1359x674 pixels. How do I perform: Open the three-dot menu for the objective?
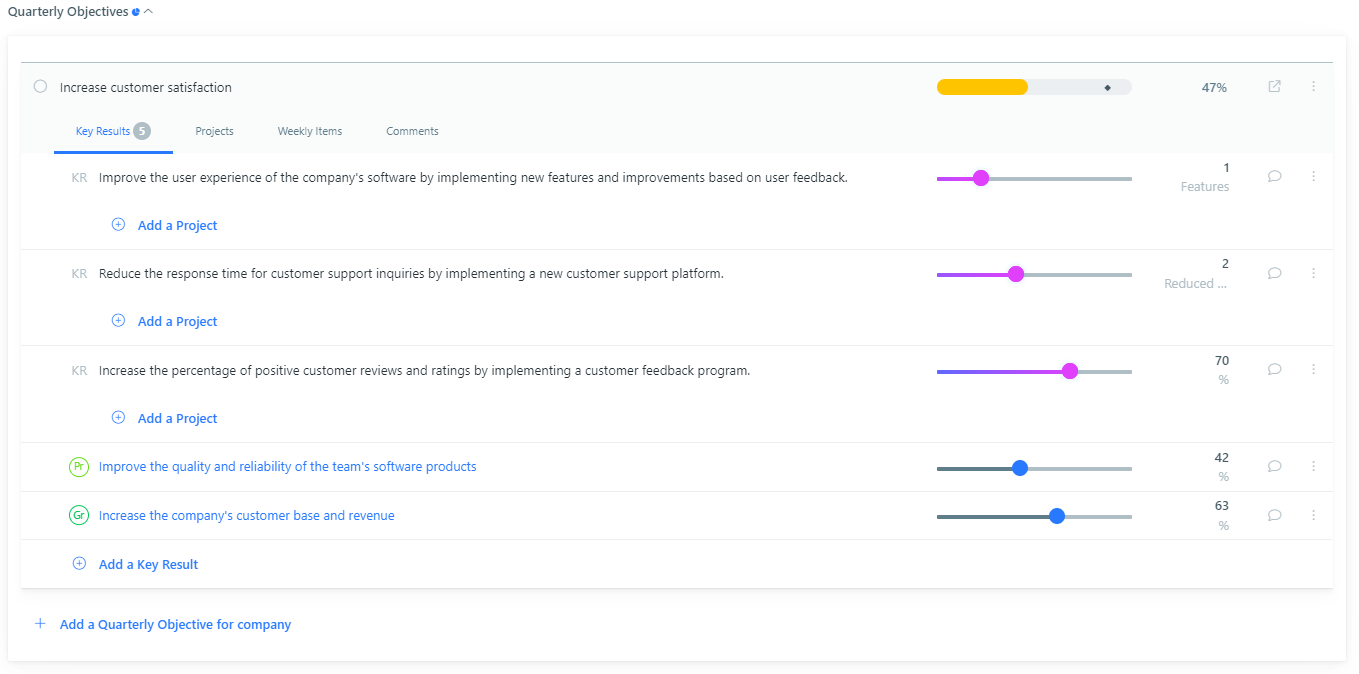(x=1314, y=87)
